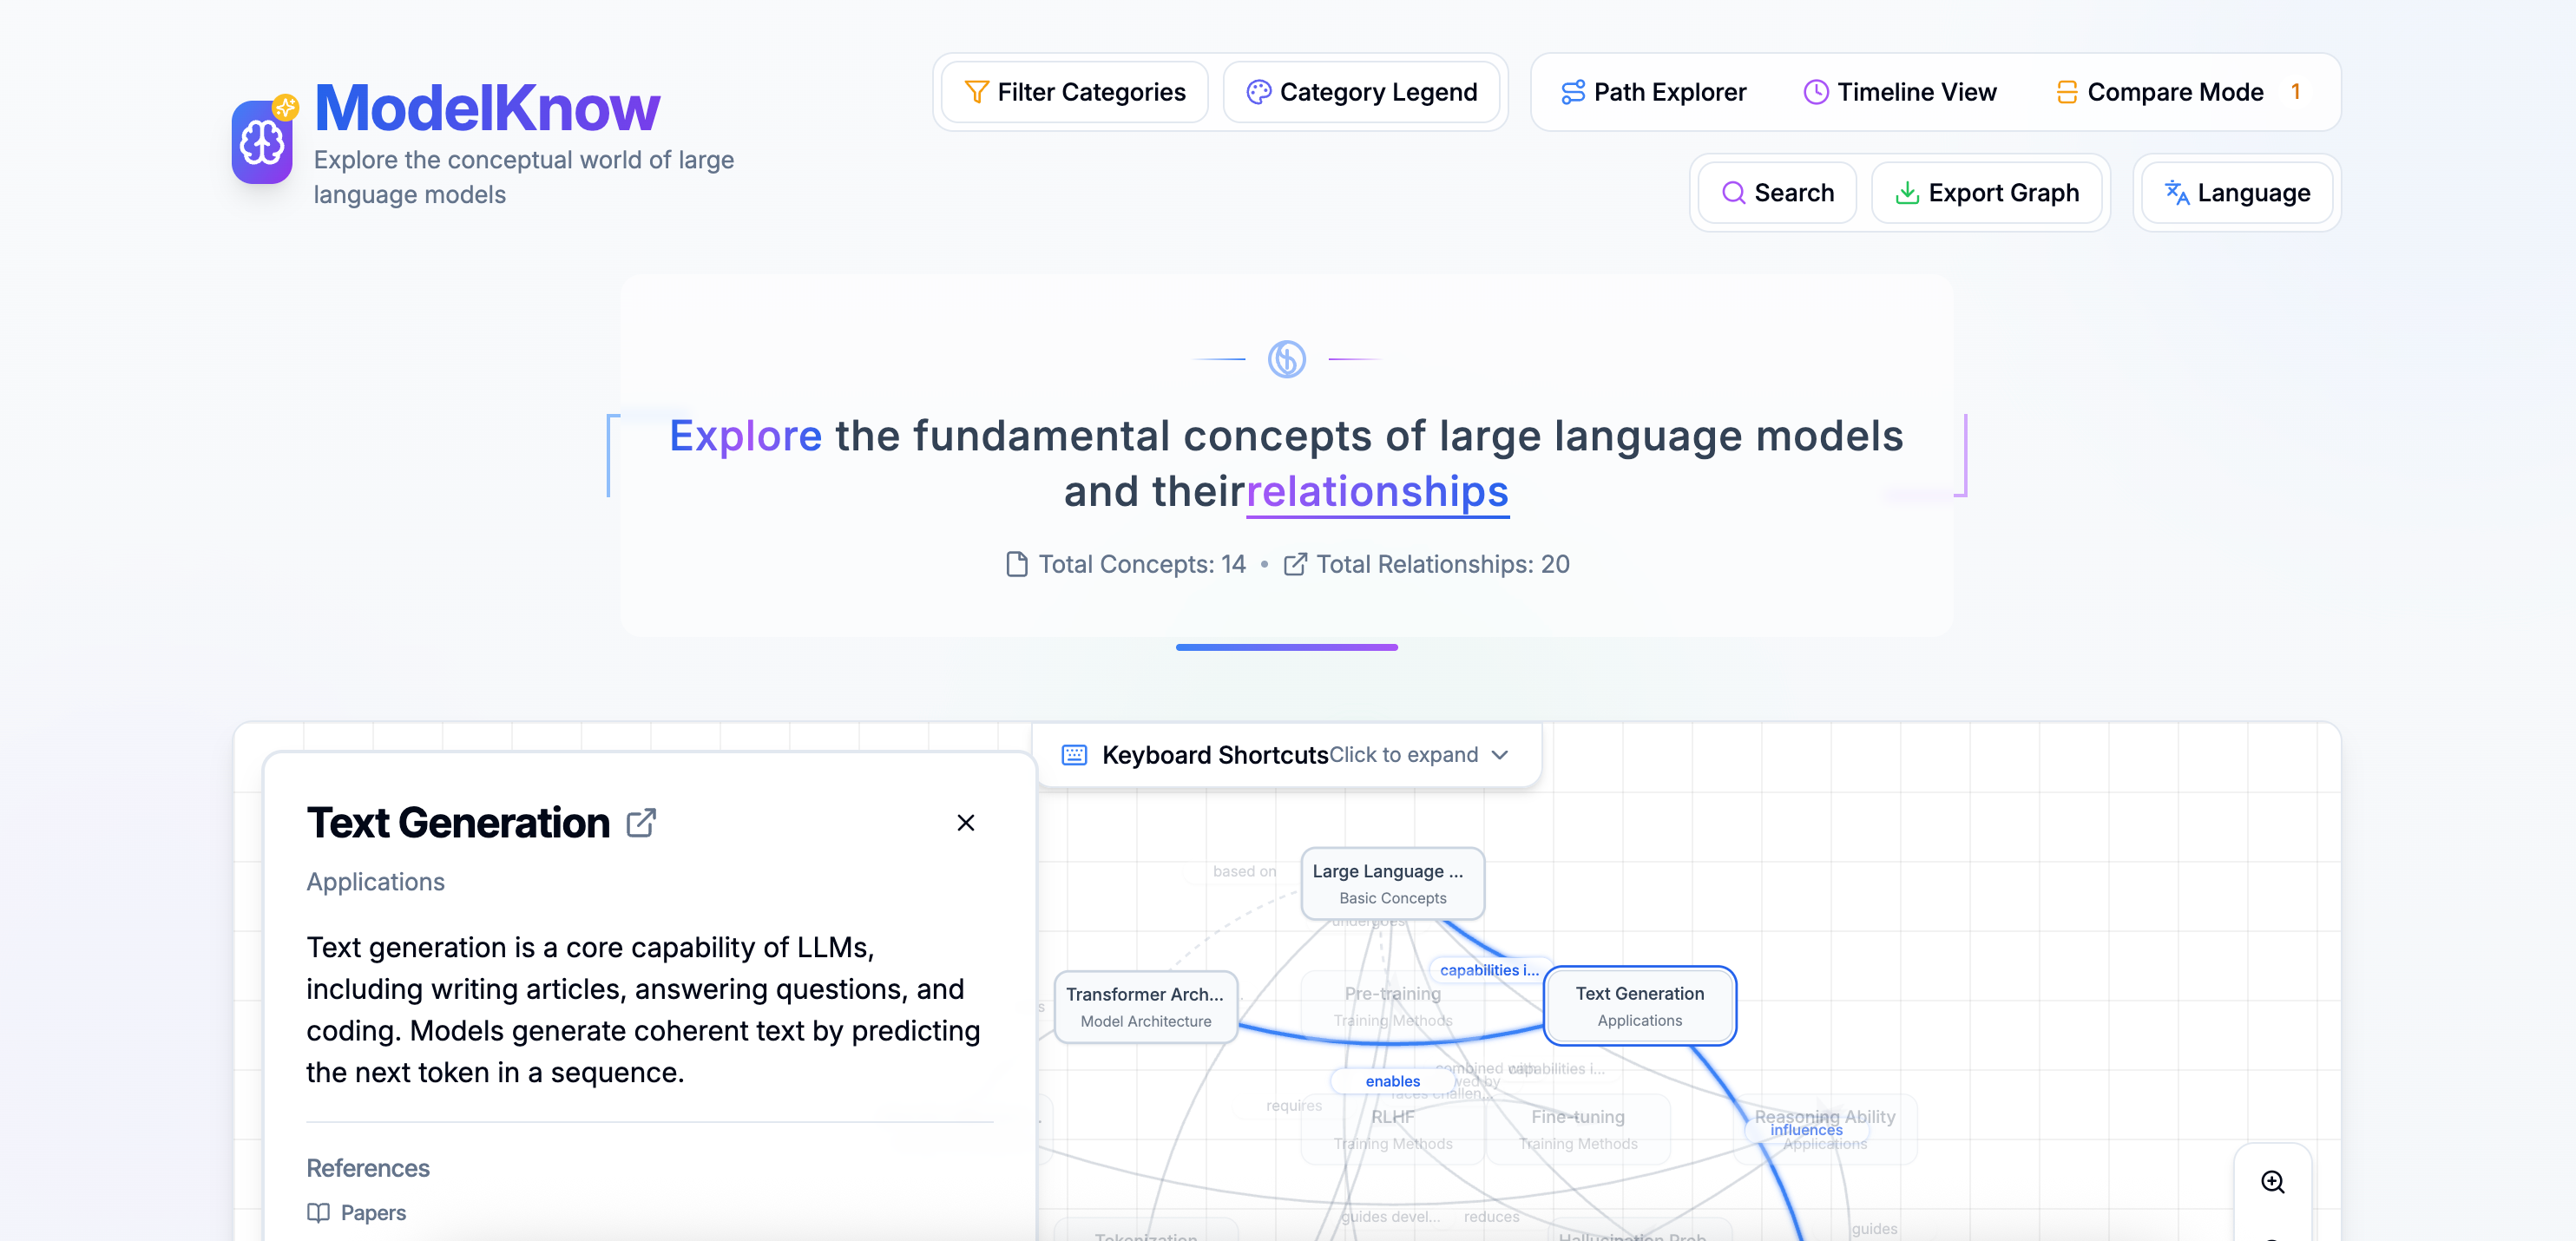The image size is (2576, 1241).
Task: Show the Category Legend
Action: tap(1361, 92)
